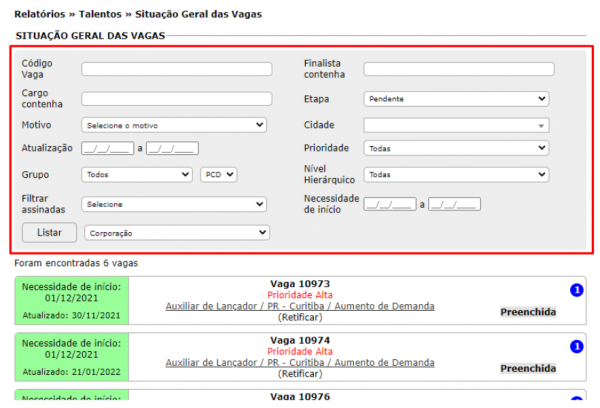This screenshot has width=600, height=408.
Task: Open the Corporação dropdown
Action: [176, 232]
